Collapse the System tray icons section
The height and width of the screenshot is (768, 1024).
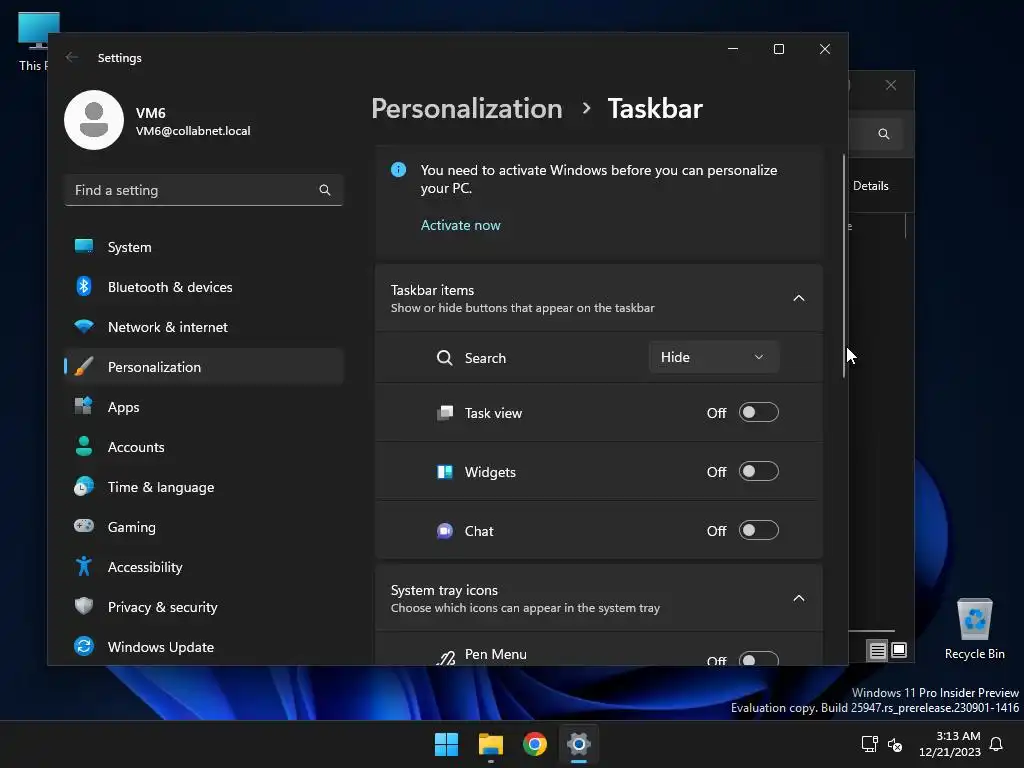pyautogui.click(x=799, y=598)
